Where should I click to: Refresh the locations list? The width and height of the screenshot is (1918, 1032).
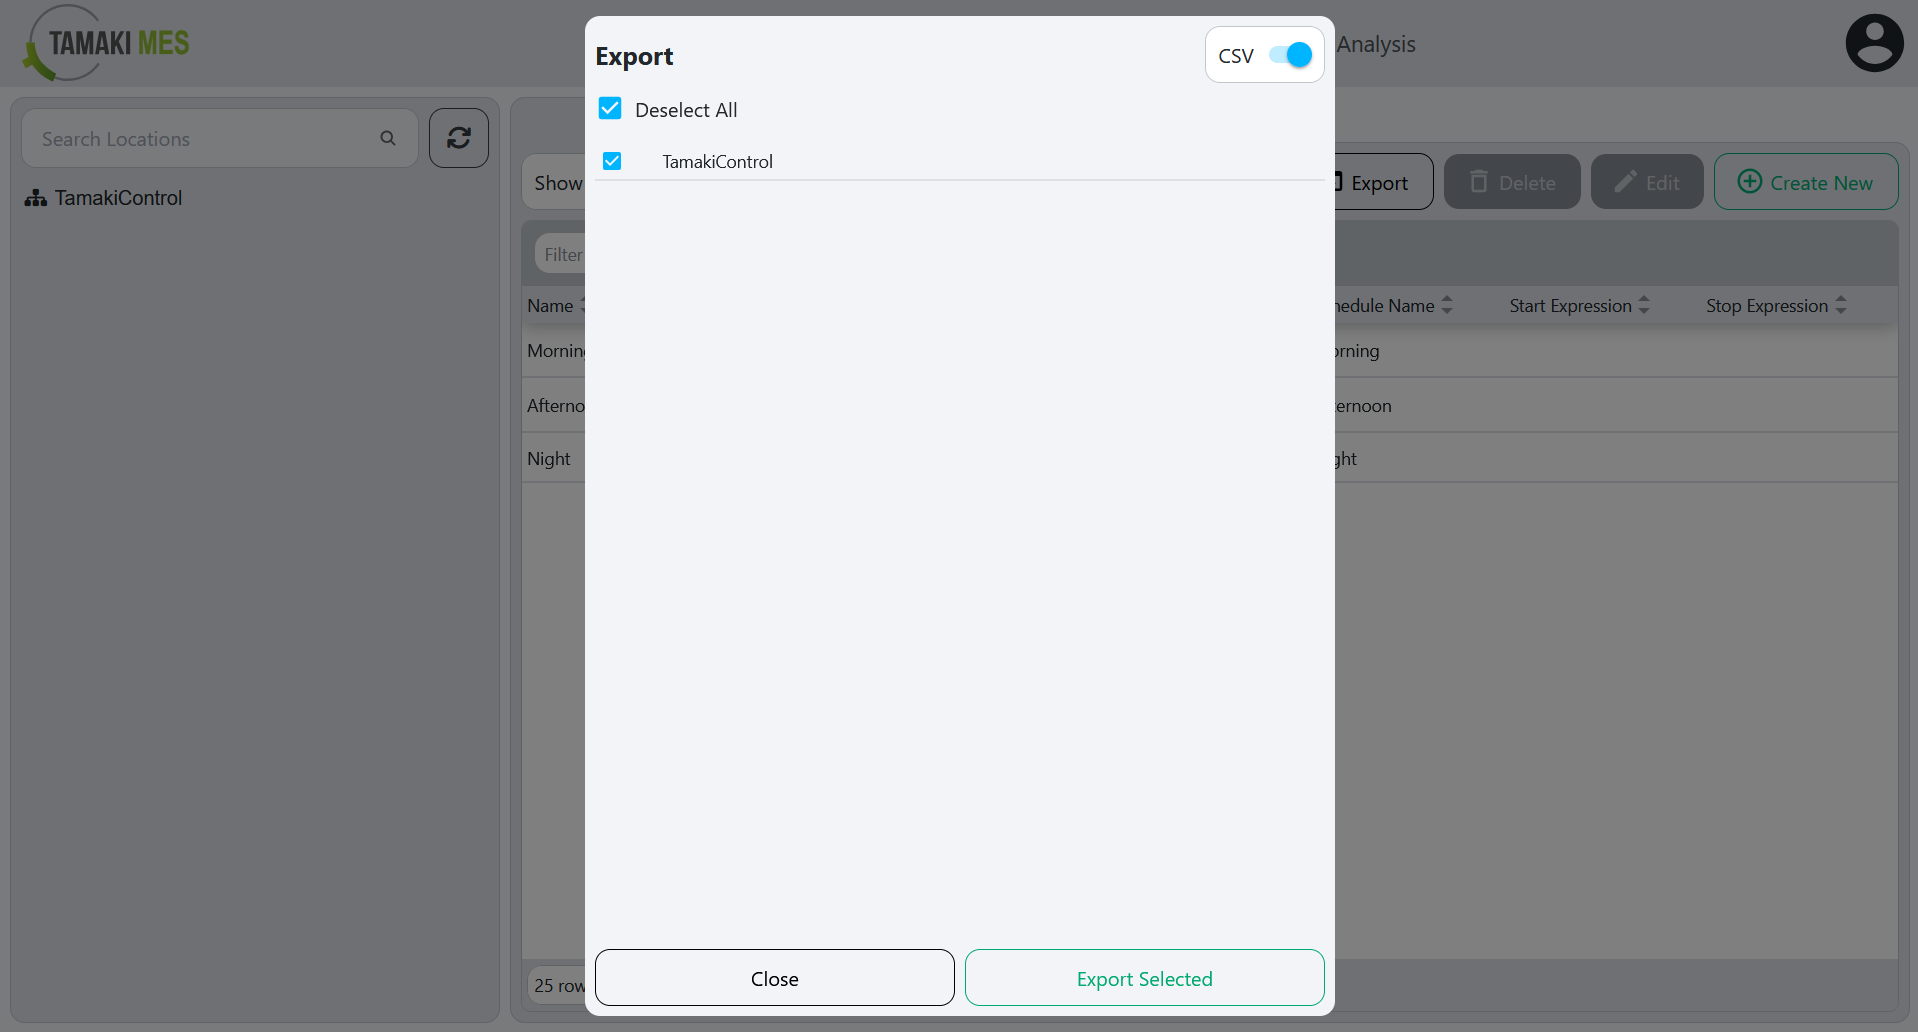(x=458, y=137)
